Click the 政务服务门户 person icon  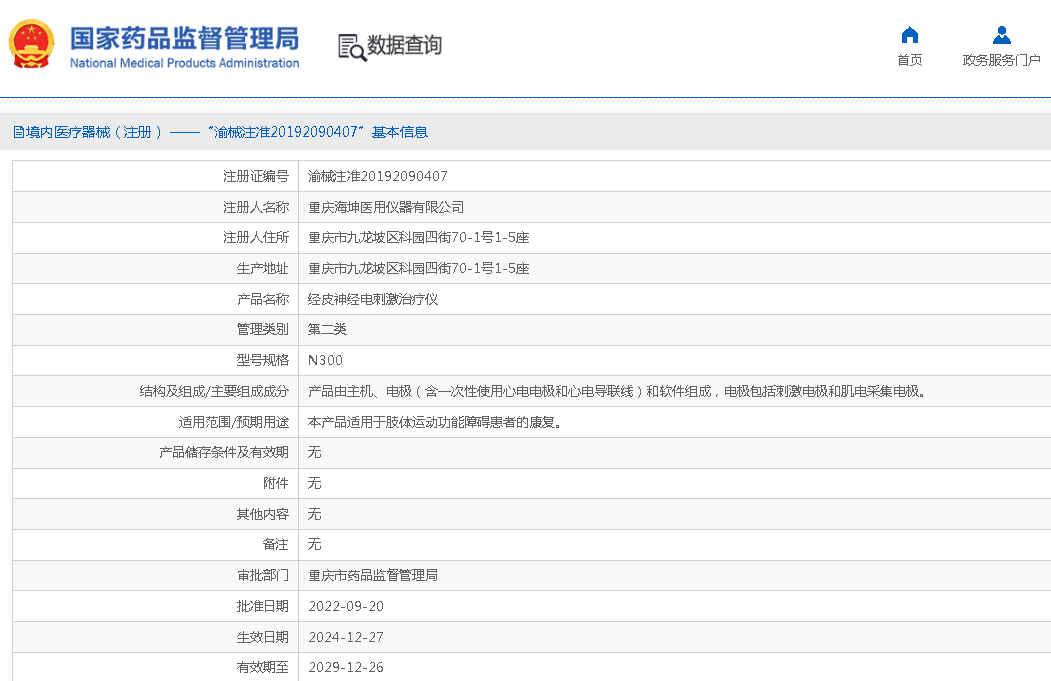point(1001,35)
